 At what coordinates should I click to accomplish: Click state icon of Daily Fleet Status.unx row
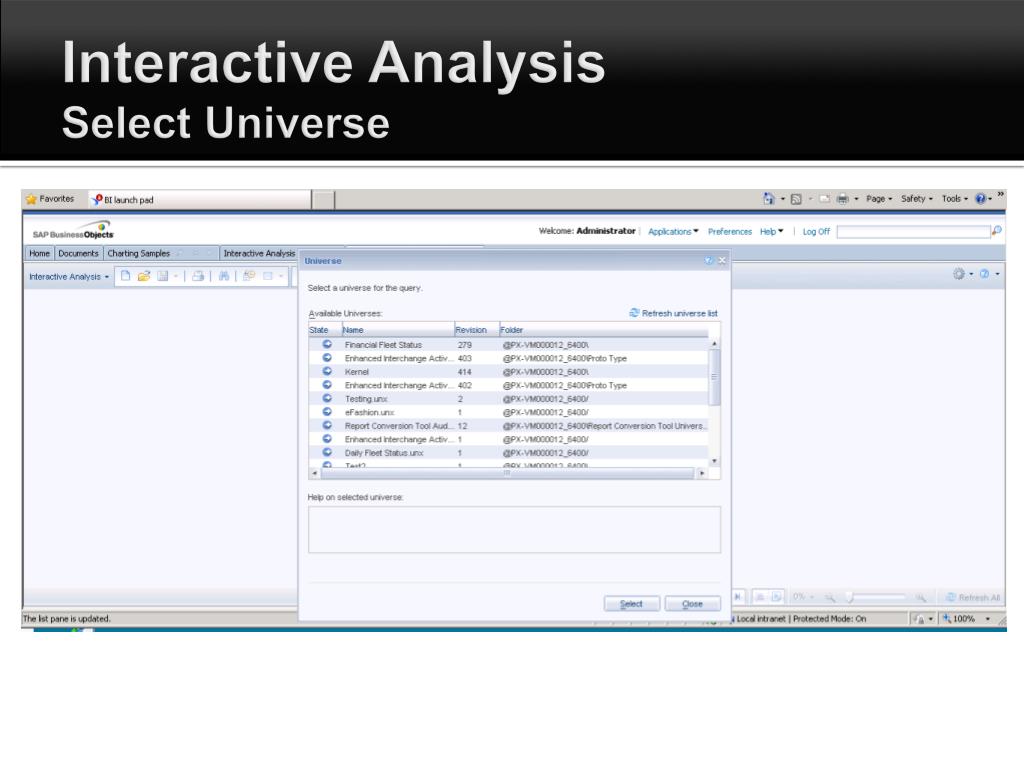pos(327,452)
